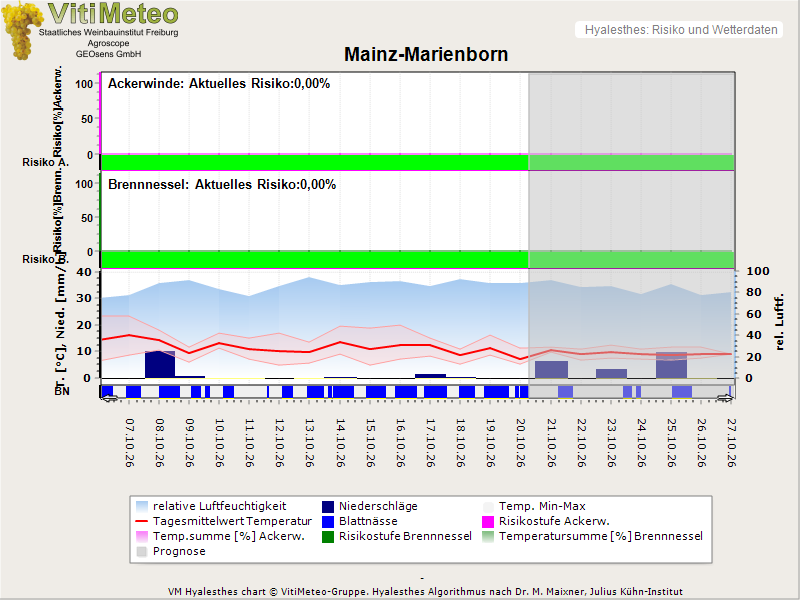800x600 pixels.
Task: Click the left scroll arrow under chart
Action: coord(109,398)
